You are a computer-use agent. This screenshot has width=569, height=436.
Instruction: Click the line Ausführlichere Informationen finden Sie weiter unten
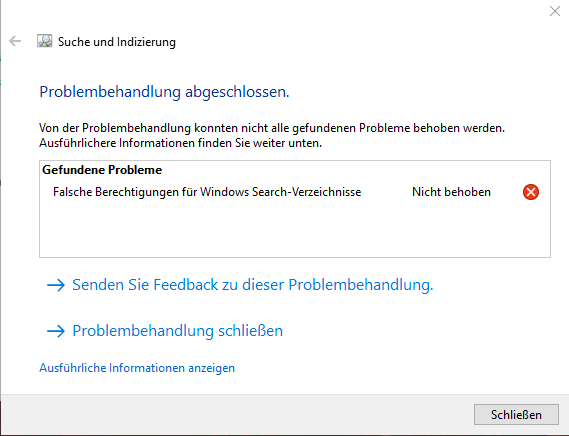(180, 143)
